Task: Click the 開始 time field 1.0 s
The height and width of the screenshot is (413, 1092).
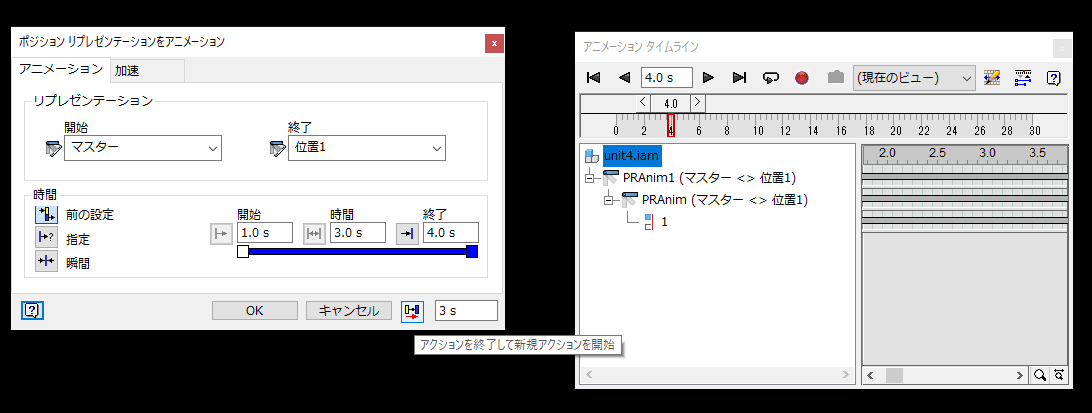Action: click(265, 233)
